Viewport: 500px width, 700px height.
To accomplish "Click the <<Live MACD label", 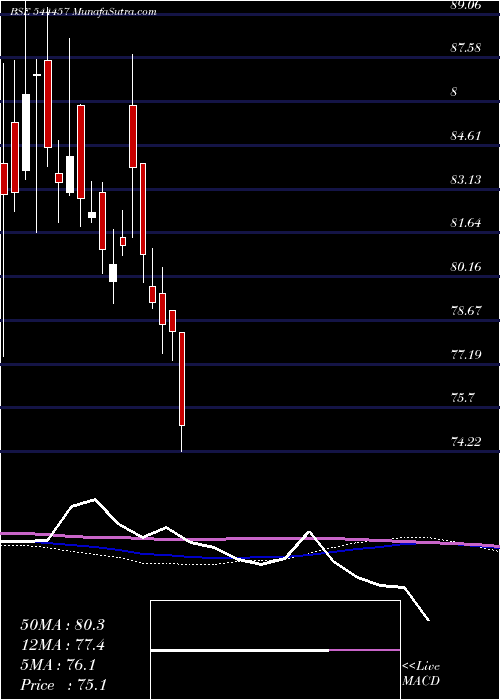I will click(x=421, y=674).
